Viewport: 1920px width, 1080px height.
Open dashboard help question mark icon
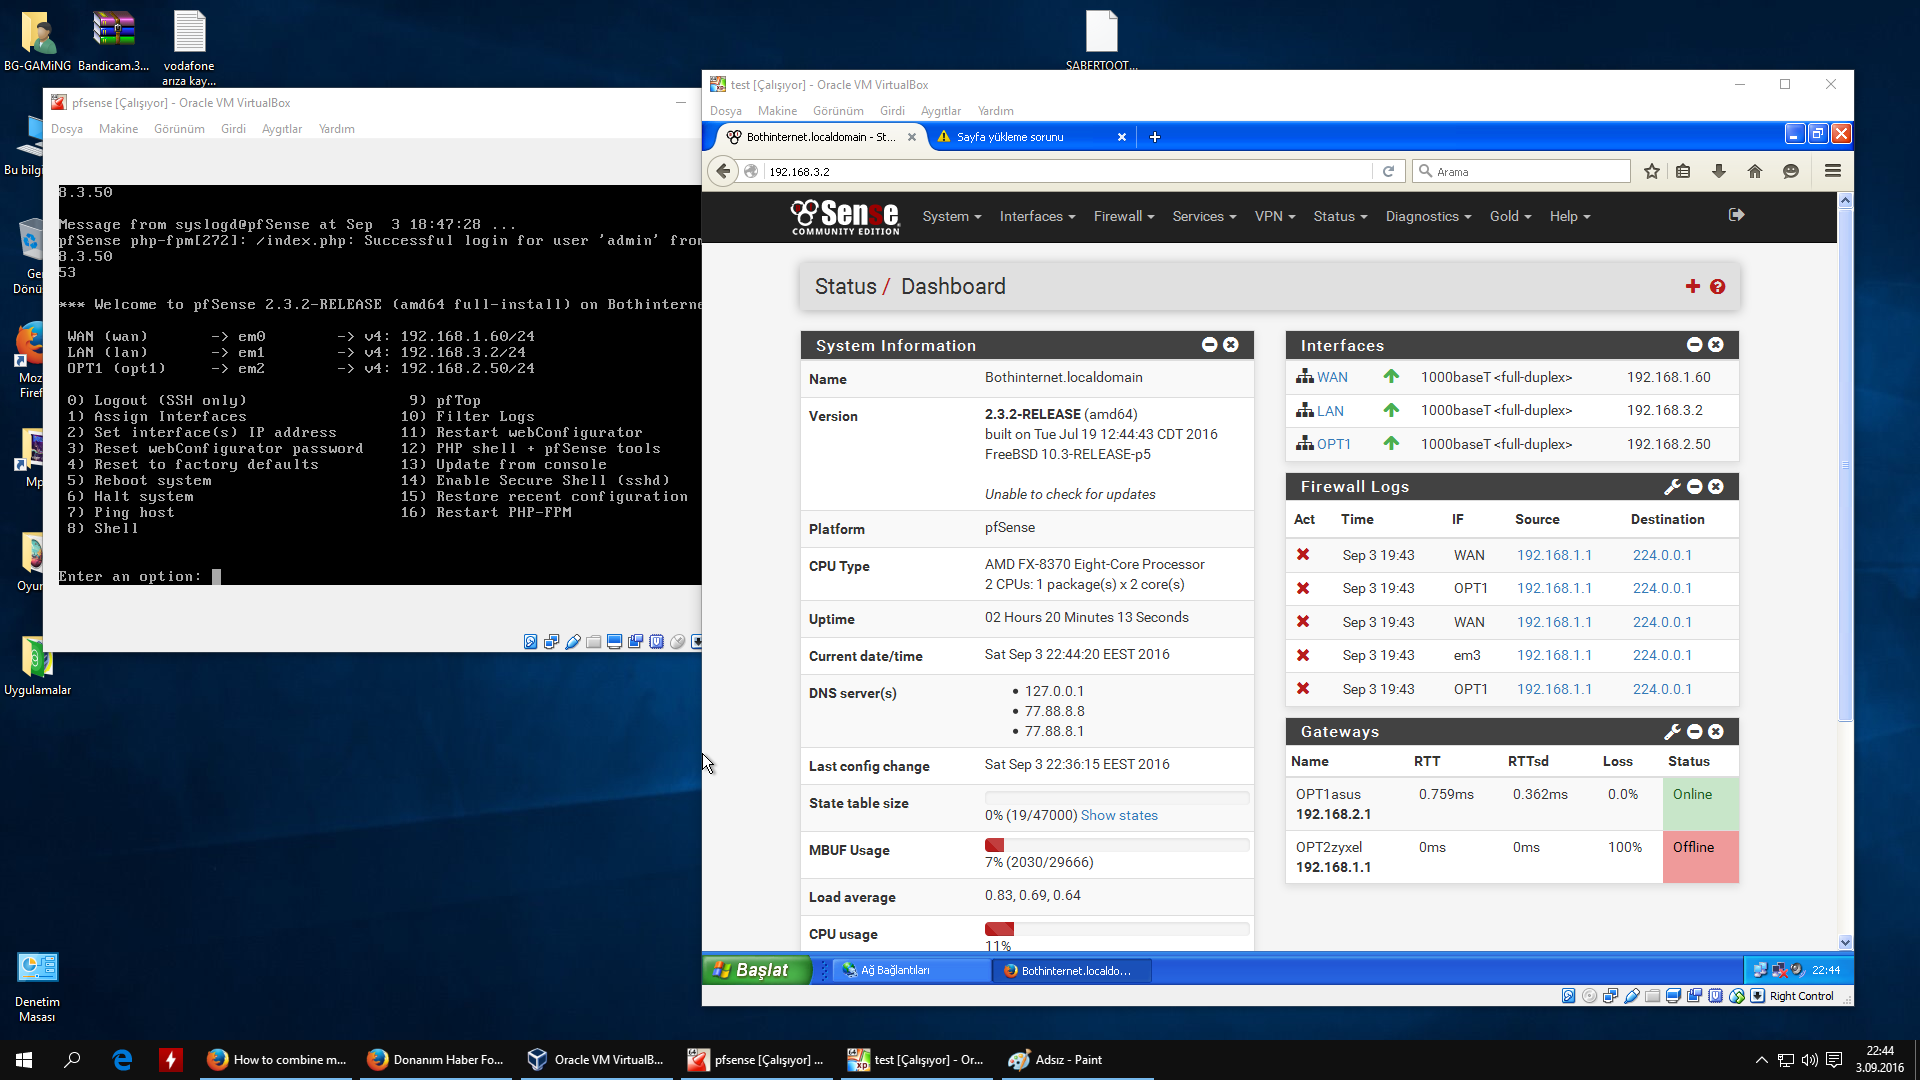[x=1718, y=287]
